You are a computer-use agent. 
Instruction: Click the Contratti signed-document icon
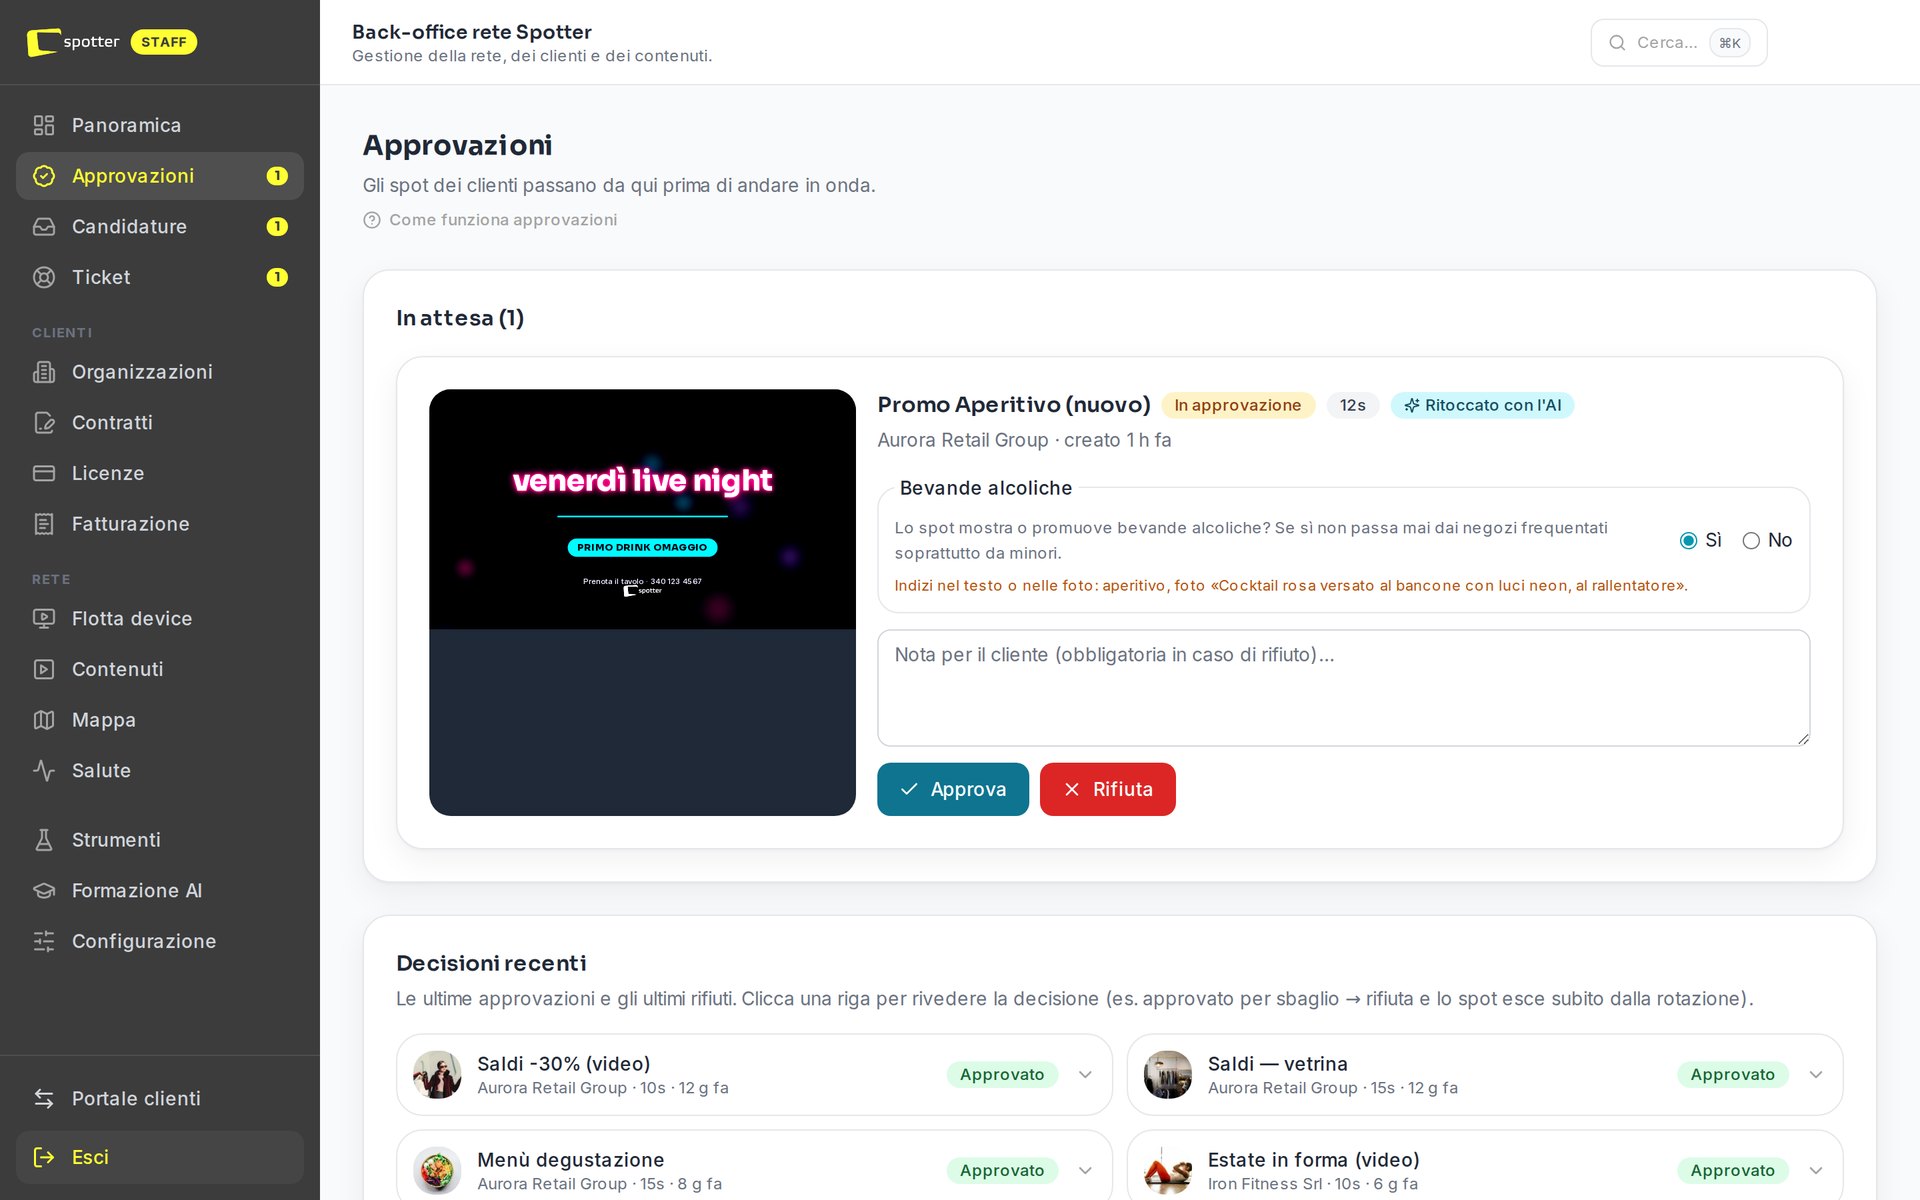point(44,423)
